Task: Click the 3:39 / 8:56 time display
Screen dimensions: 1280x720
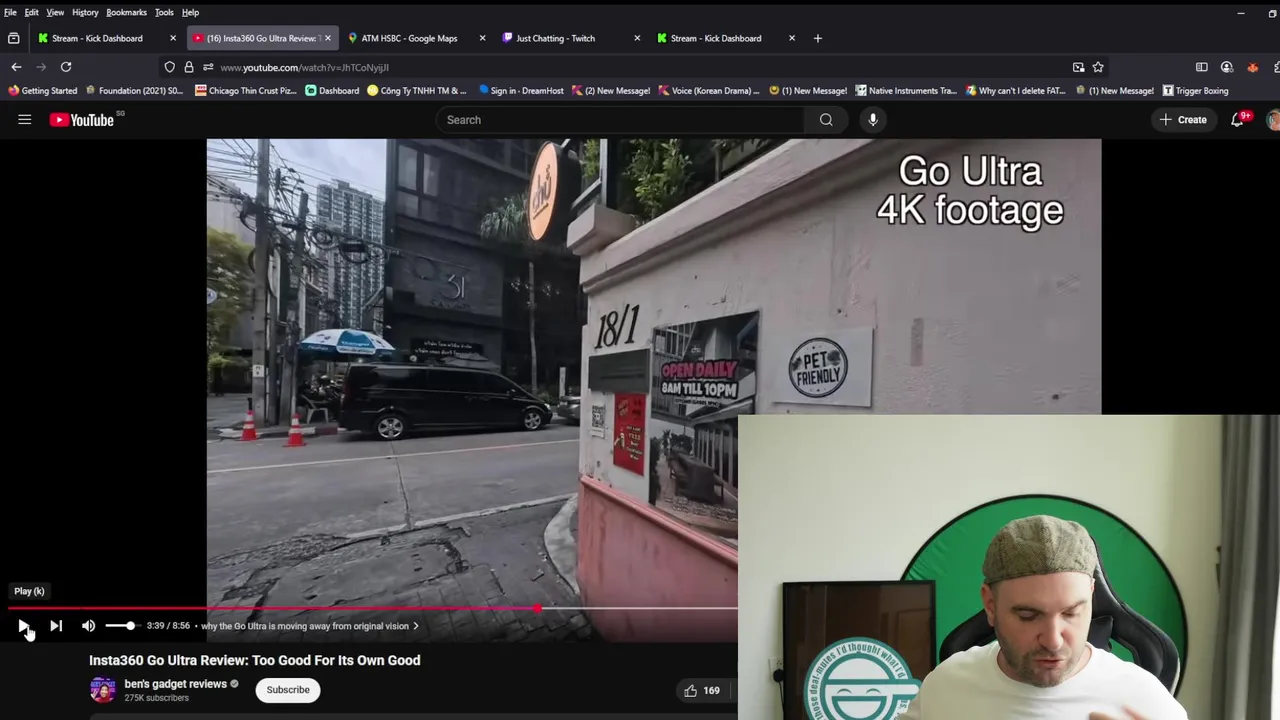Action: click(168, 626)
